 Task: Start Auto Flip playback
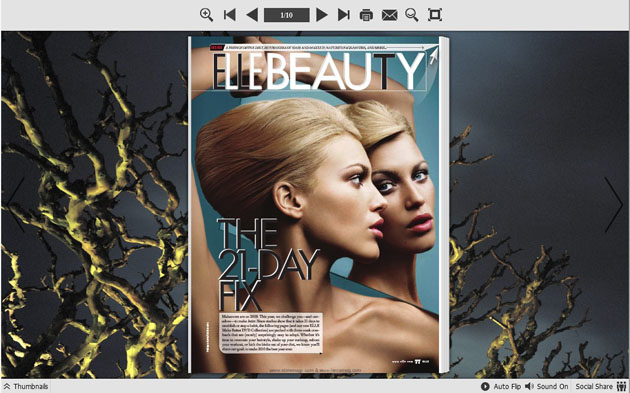(501, 386)
